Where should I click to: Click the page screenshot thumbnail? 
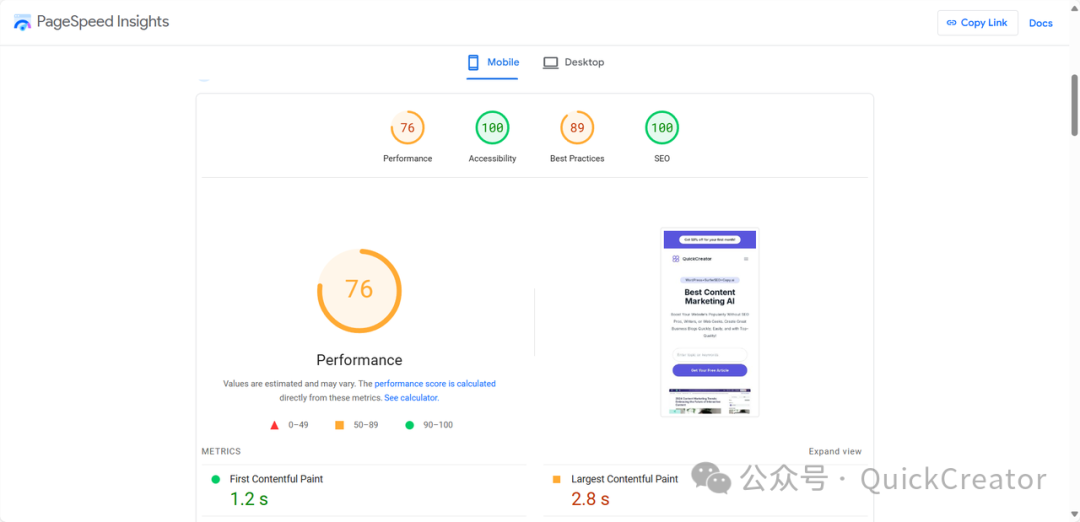click(709, 322)
